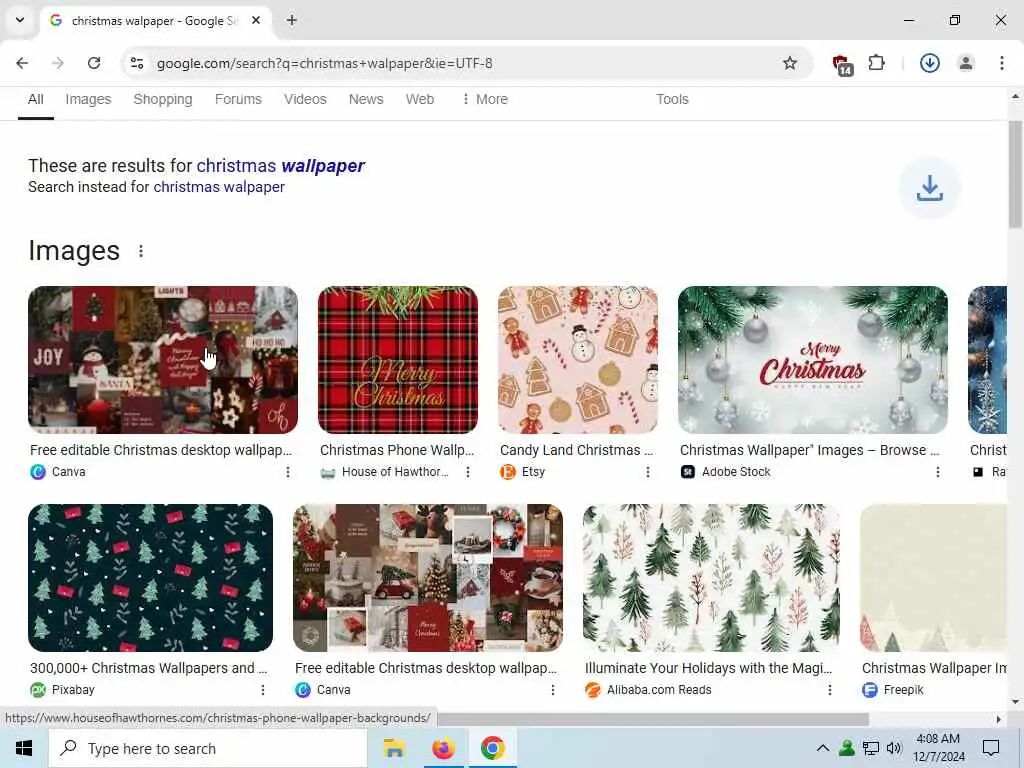1024x768 pixels.
Task: Open more options for first Canva result
Action: pyautogui.click(x=288, y=472)
